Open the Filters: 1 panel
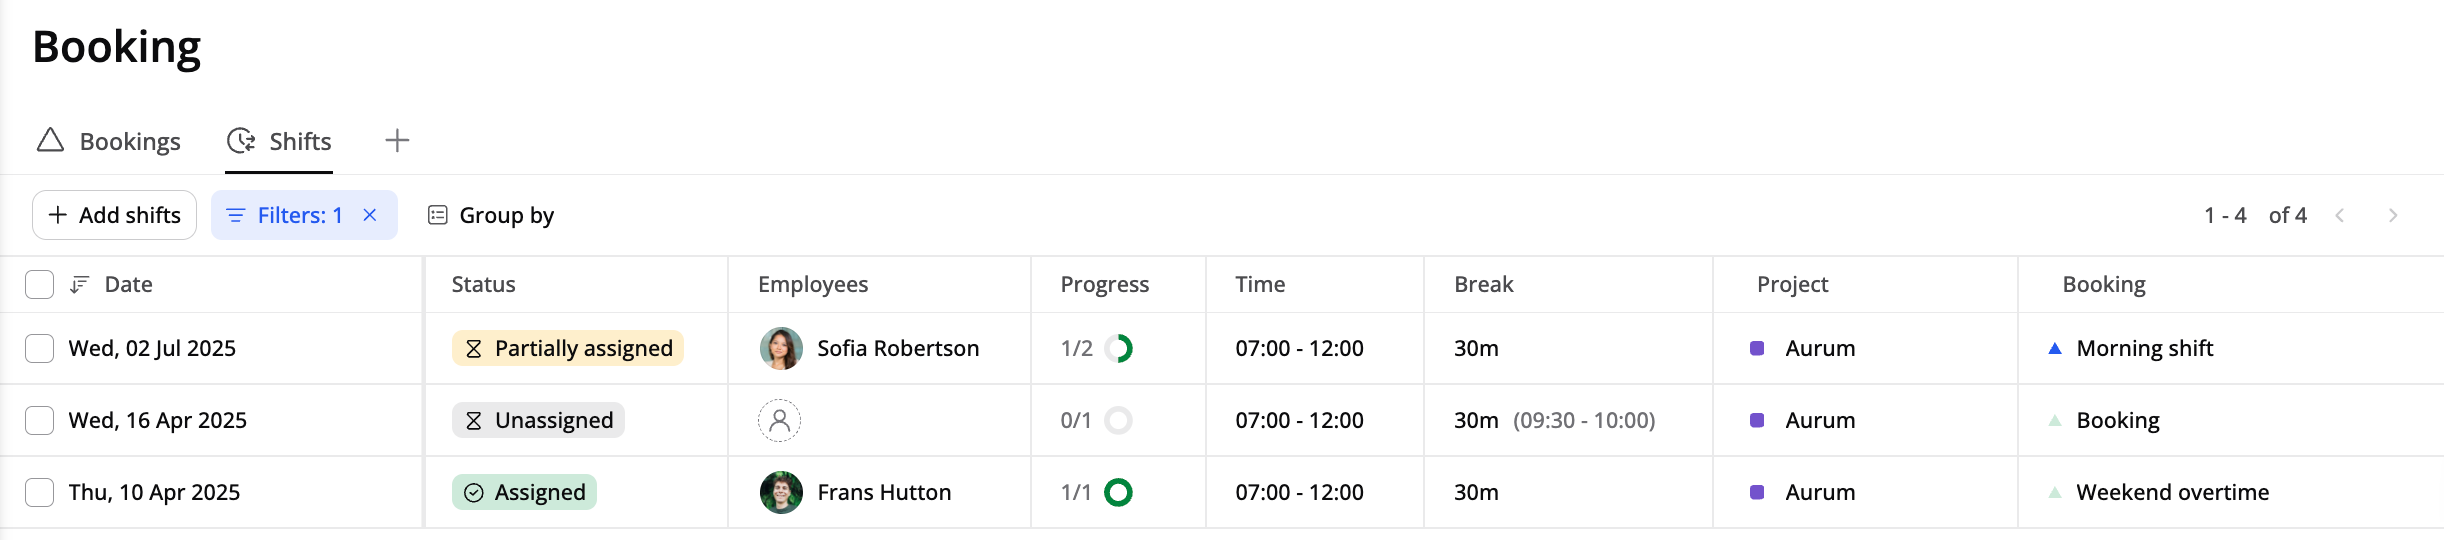 tap(285, 215)
